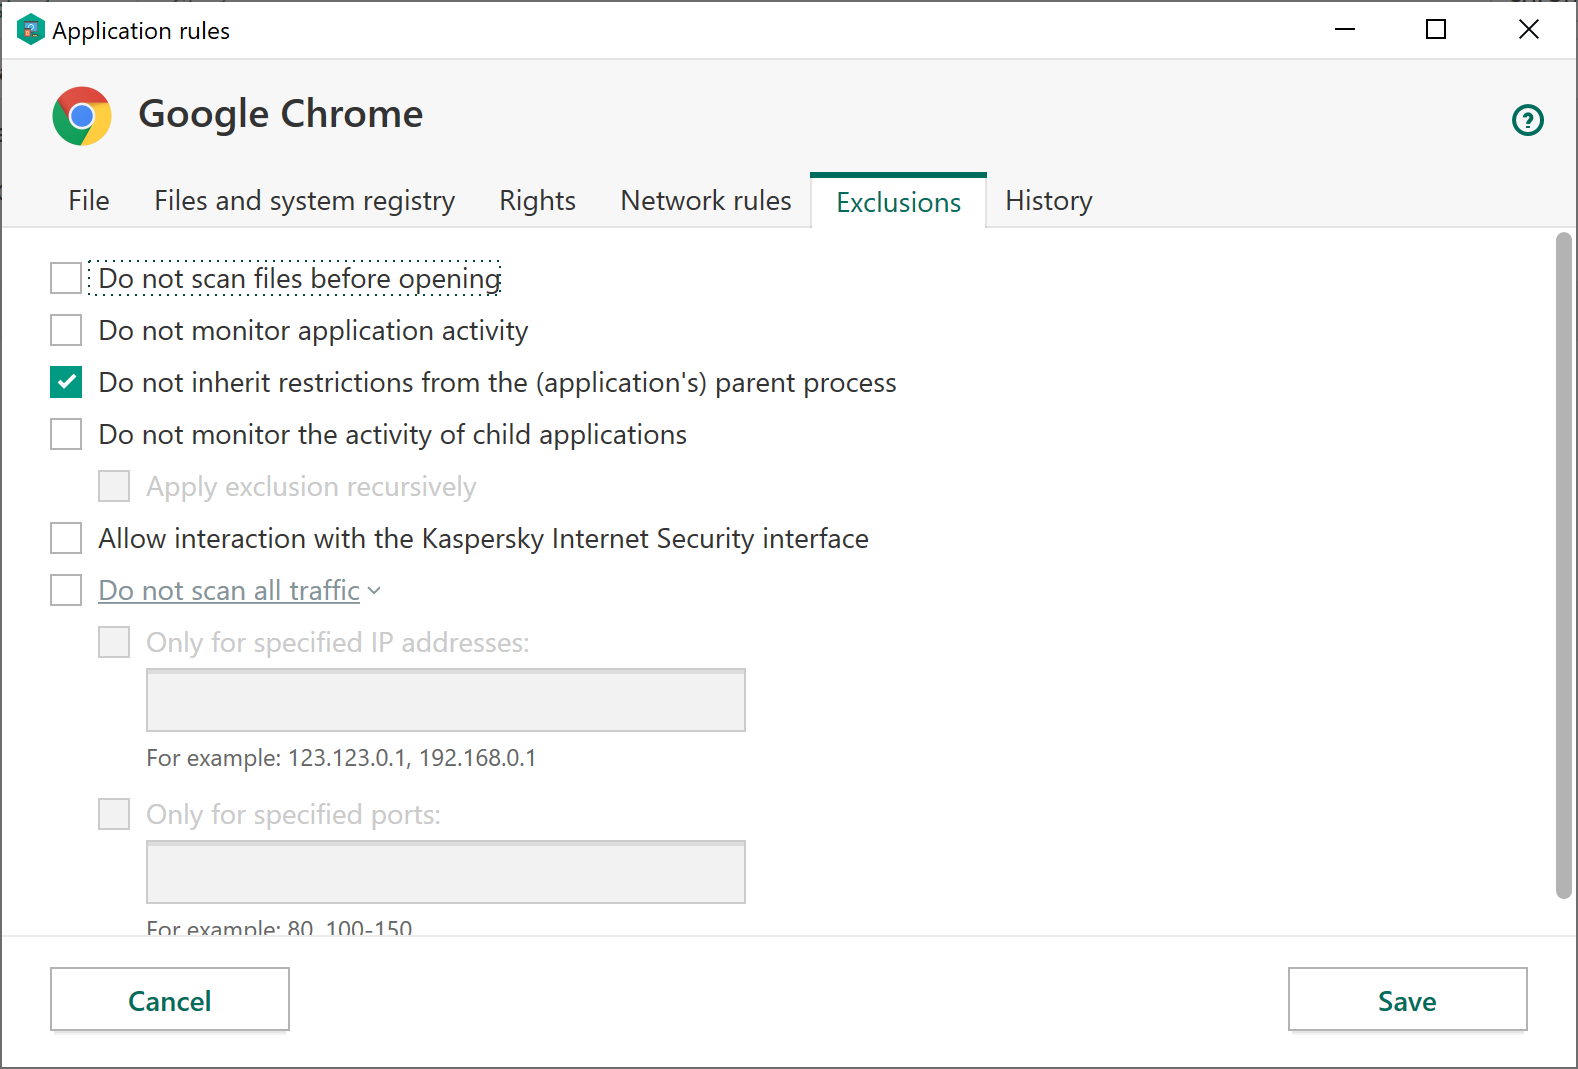The width and height of the screenshot is (1578, 1069).
Task: Uncheck 'Do not inherit restrictions' option
Action: point(66,382)
